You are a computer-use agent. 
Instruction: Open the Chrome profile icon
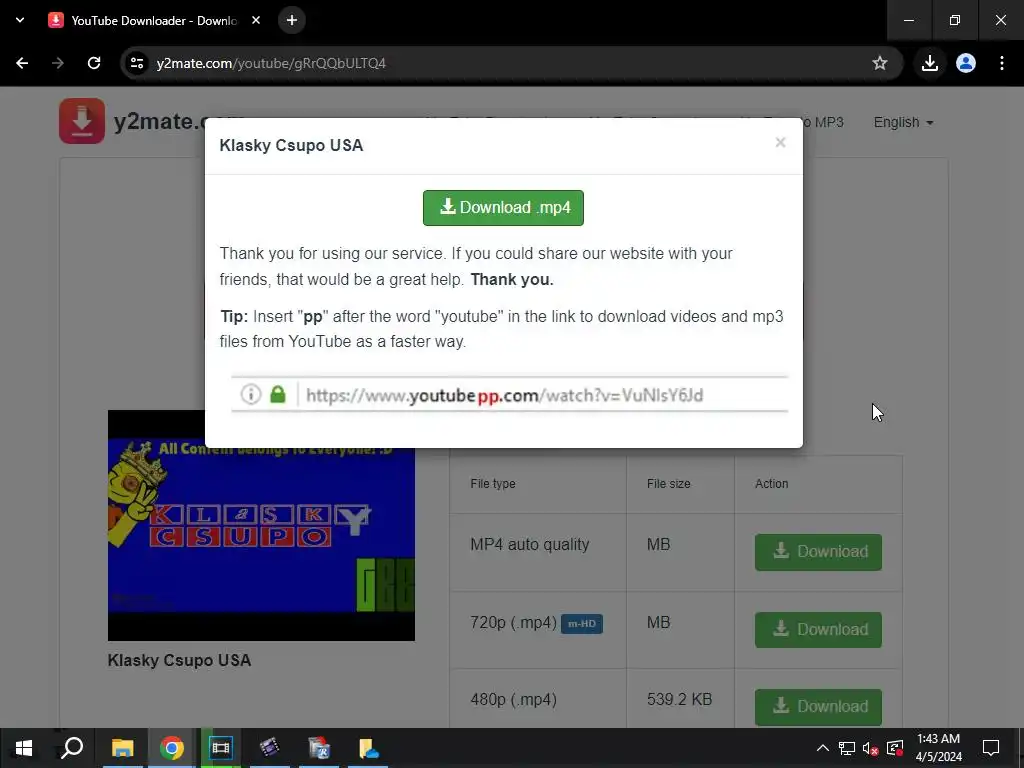click(965, 63)
